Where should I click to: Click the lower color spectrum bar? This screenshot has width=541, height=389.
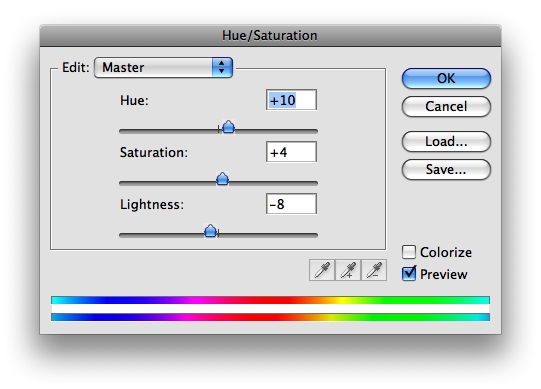[270, 317]
